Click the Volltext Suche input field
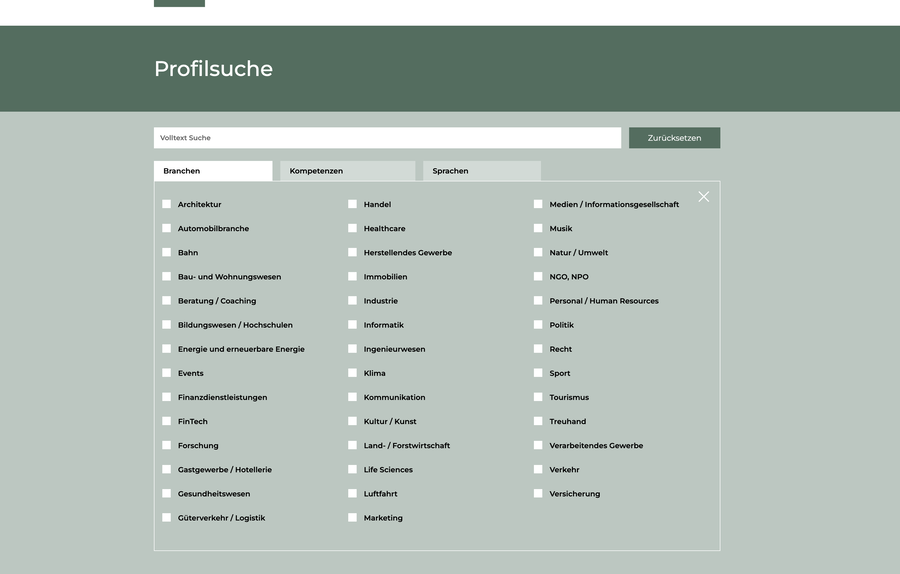Screen dimensions: 900x574 click(387, 138)
